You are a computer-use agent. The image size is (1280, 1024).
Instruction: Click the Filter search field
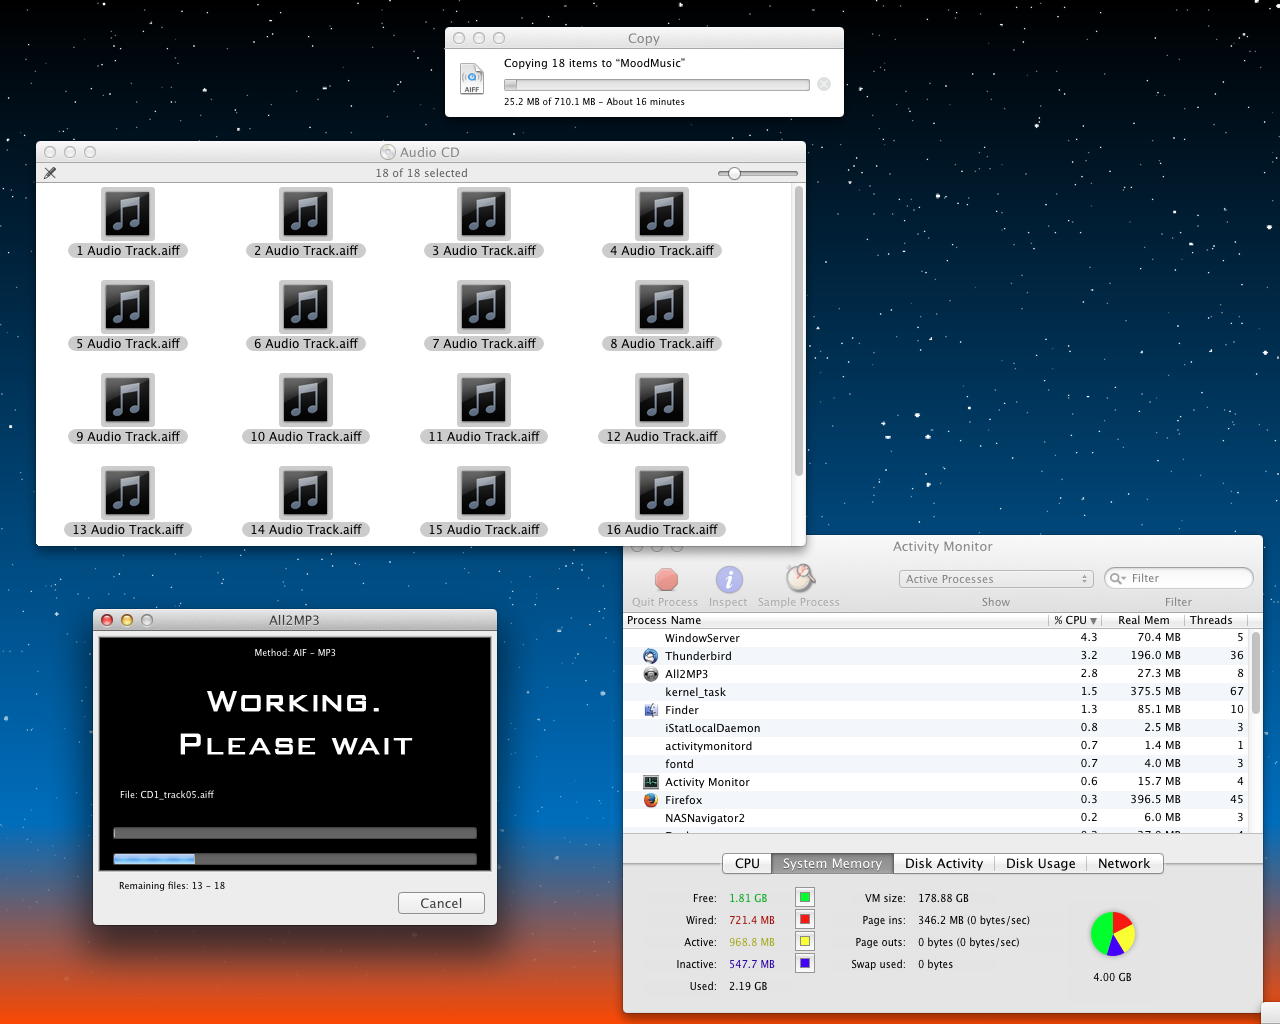1179,578
